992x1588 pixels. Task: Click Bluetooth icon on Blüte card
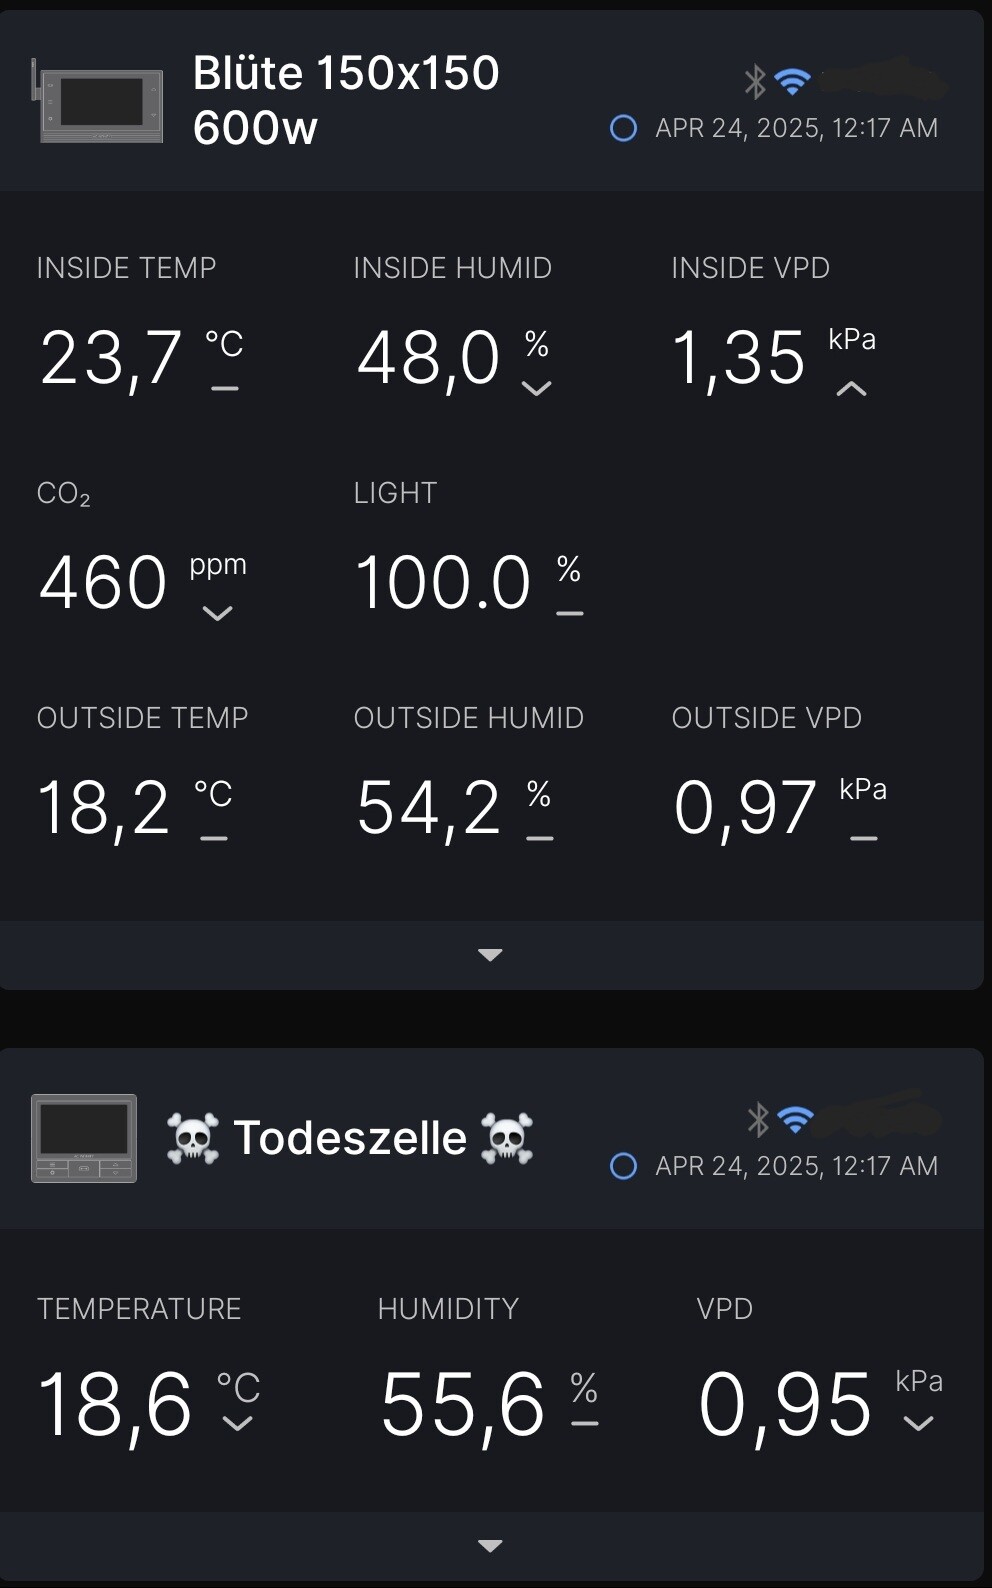(755, 82)
